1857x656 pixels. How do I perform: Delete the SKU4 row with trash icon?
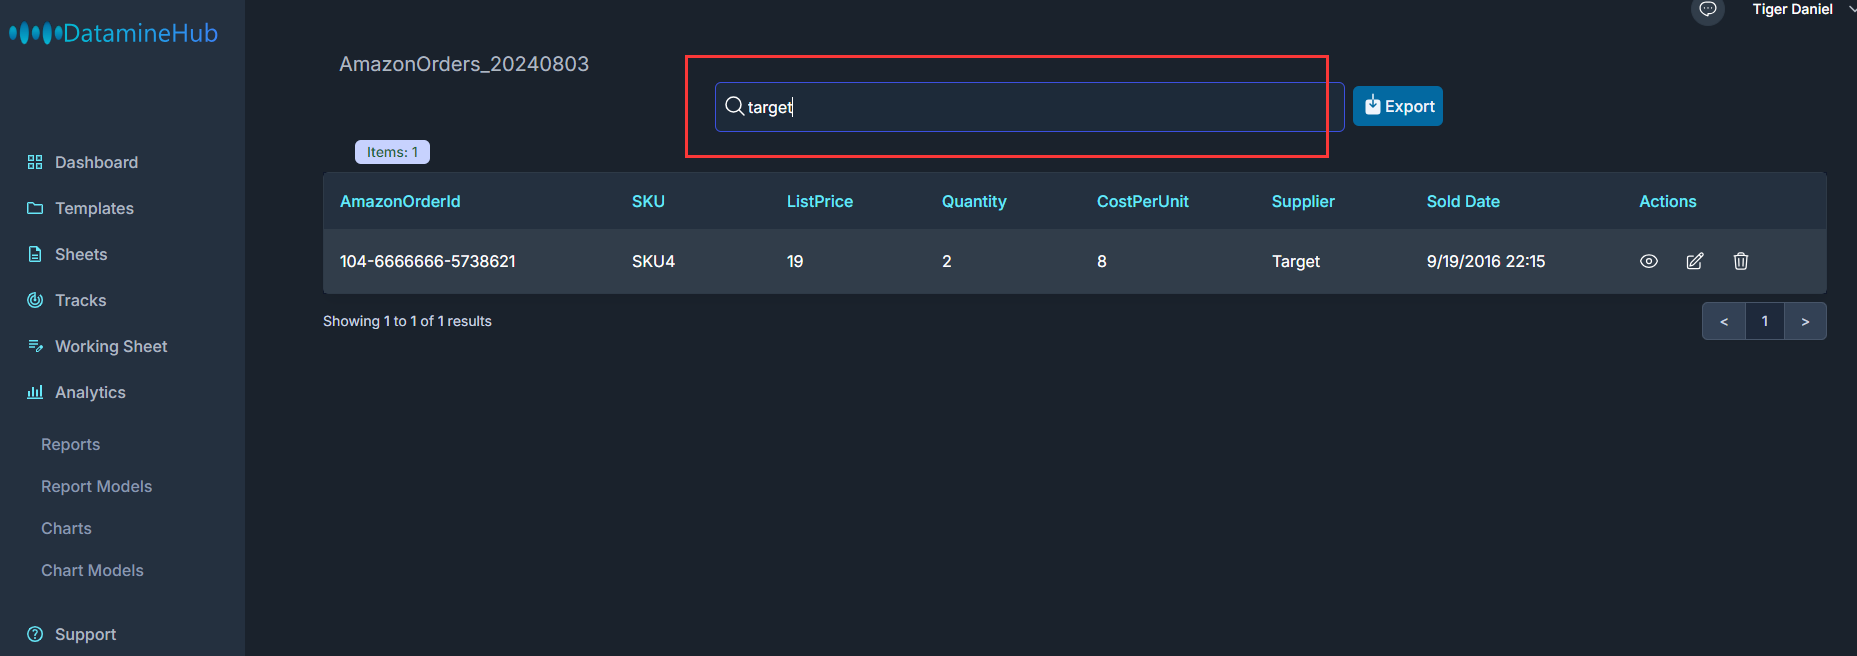point(1741,261)
